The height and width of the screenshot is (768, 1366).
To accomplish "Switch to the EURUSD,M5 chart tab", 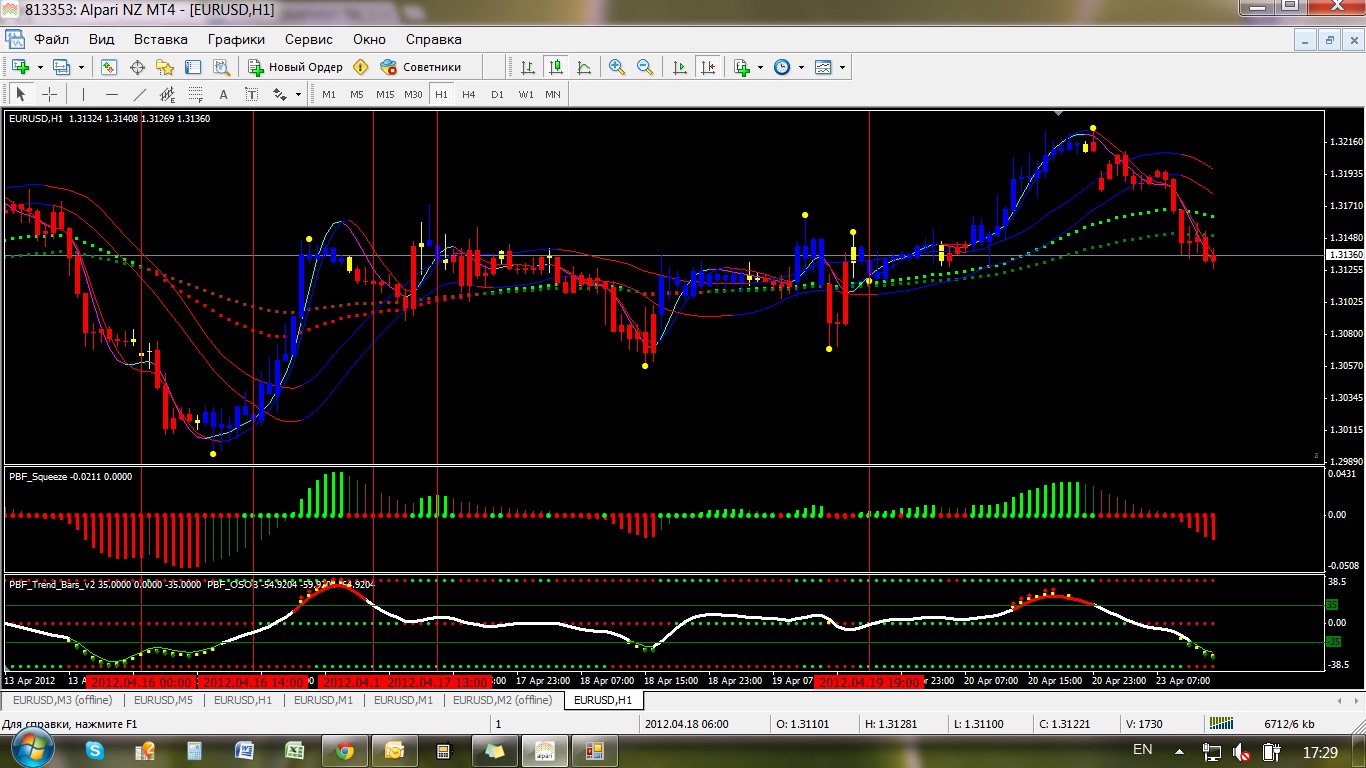I will click(x=164, y=700).
